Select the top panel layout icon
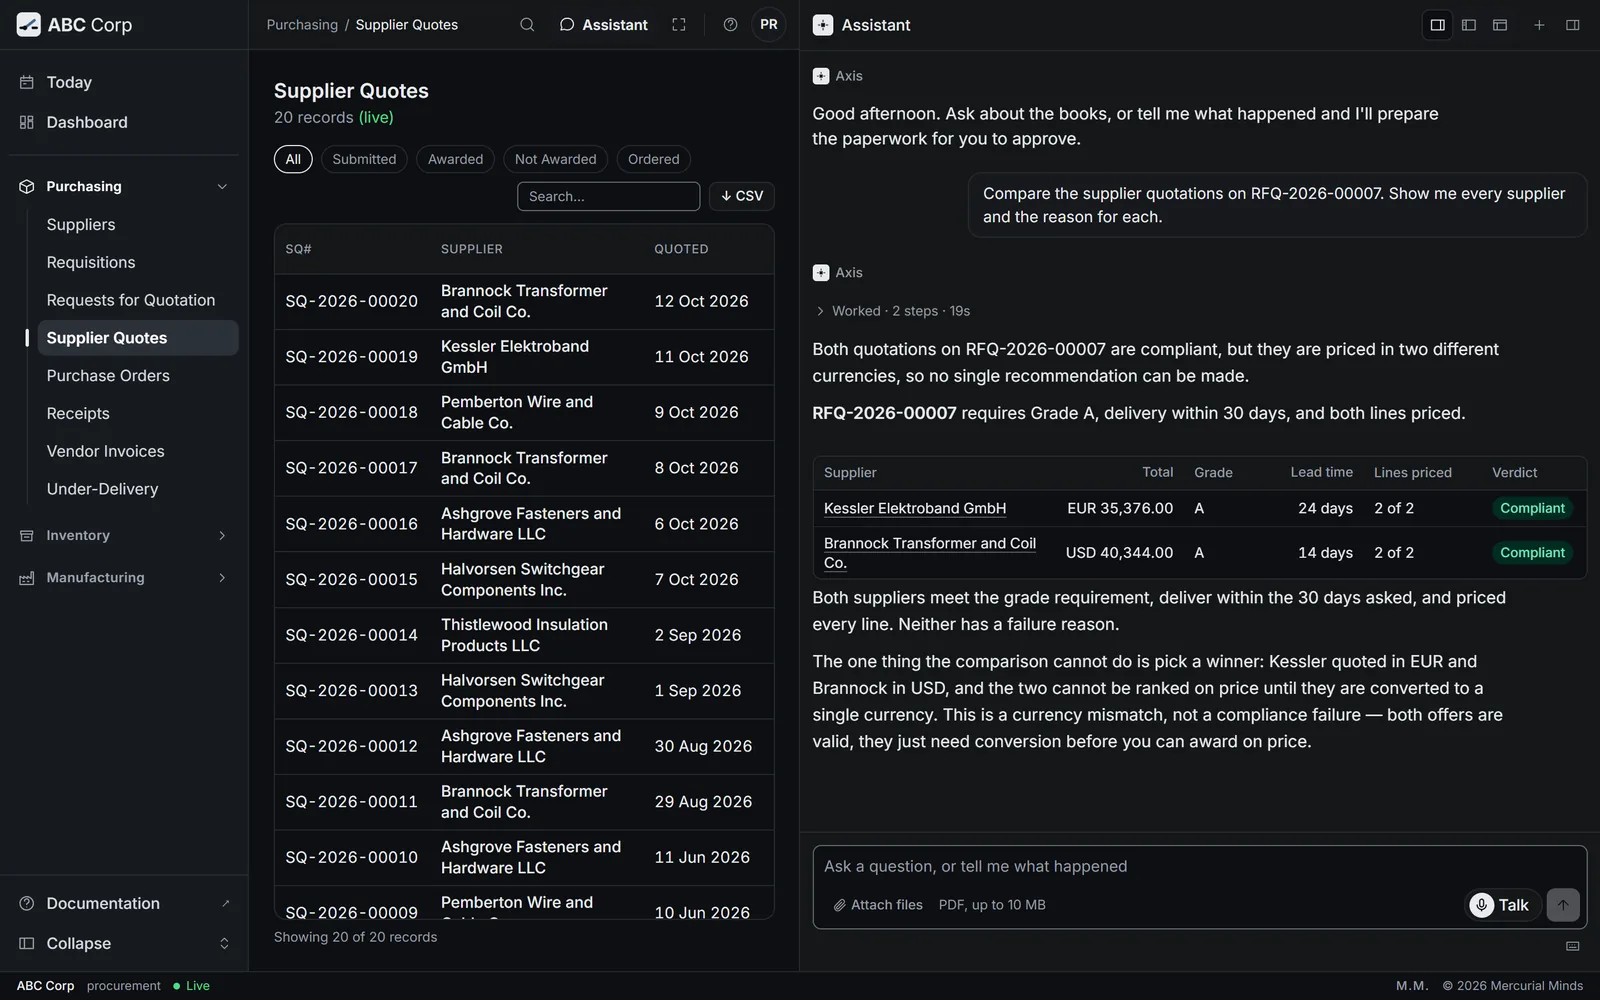Viewport: 1600px width, 1000px height. pyautogui.click(x=1500, y=25)
